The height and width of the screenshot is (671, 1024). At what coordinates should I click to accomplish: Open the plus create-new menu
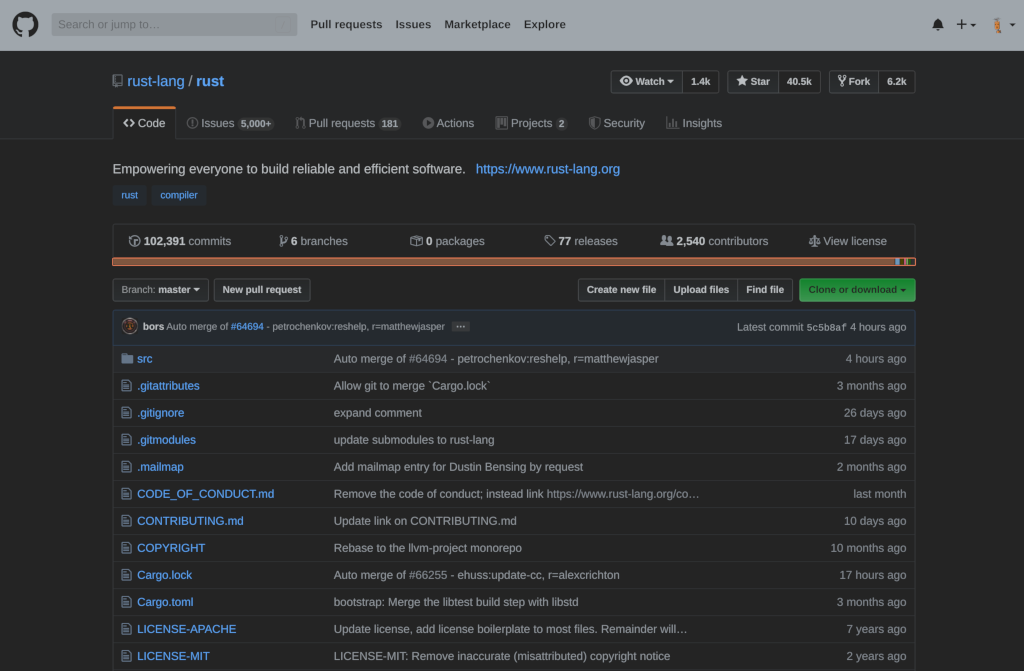pyautogui.click(x=966, y=25)
